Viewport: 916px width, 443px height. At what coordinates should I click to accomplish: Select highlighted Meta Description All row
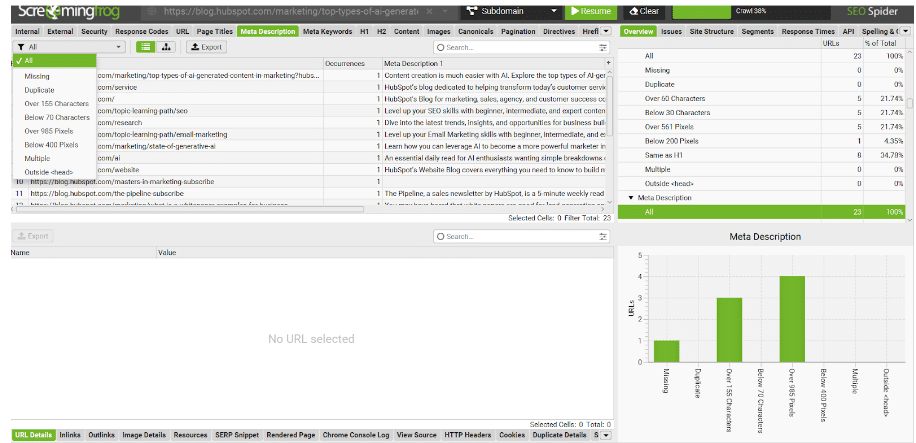coord(762,212)
